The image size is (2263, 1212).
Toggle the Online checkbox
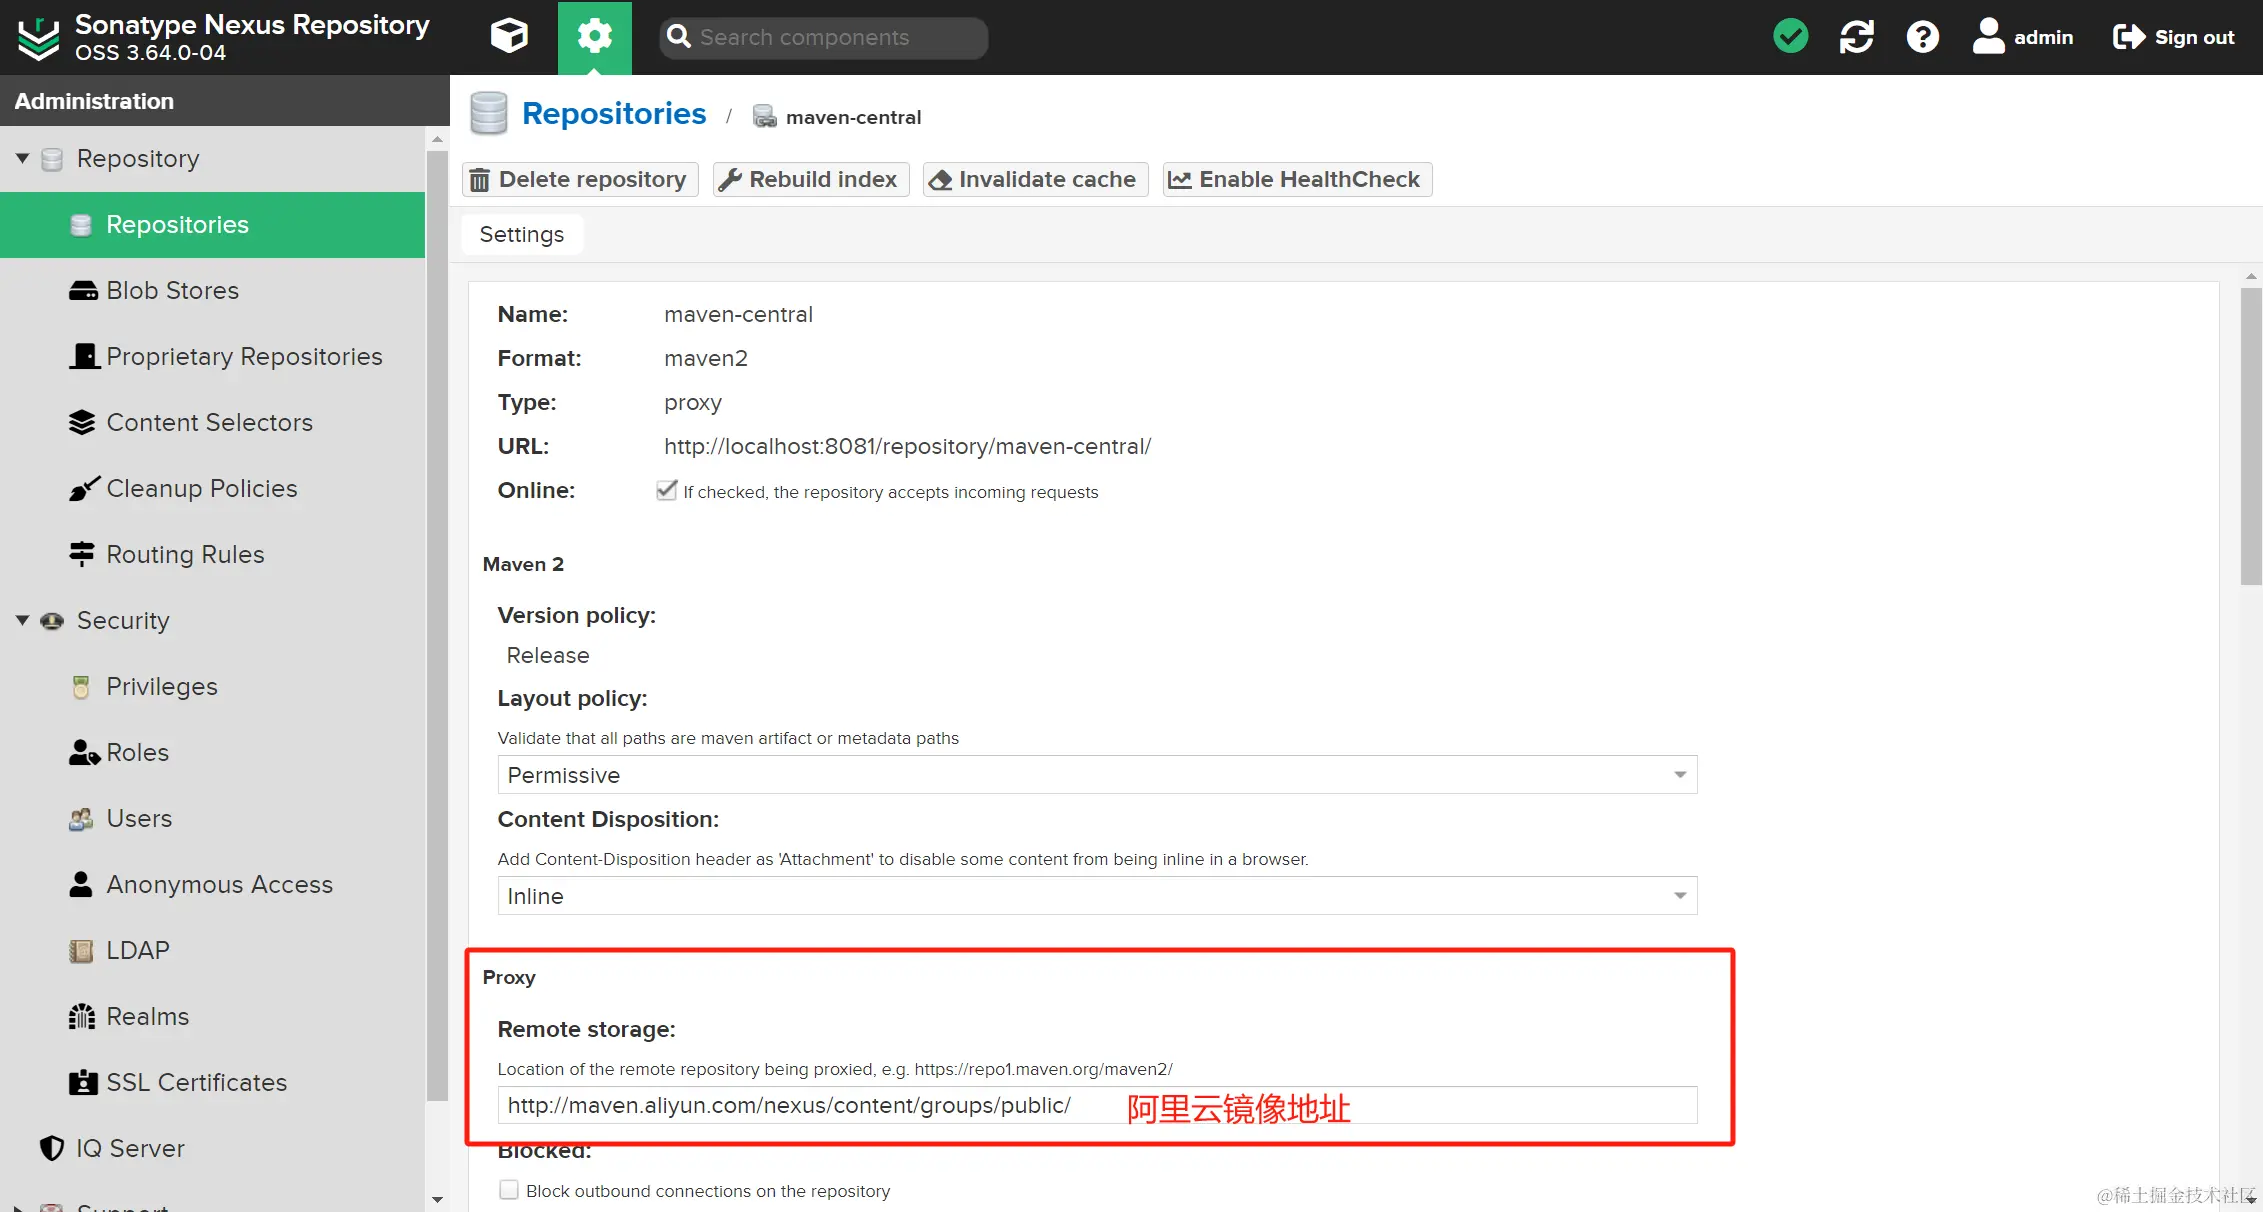[x=666, y=490]
